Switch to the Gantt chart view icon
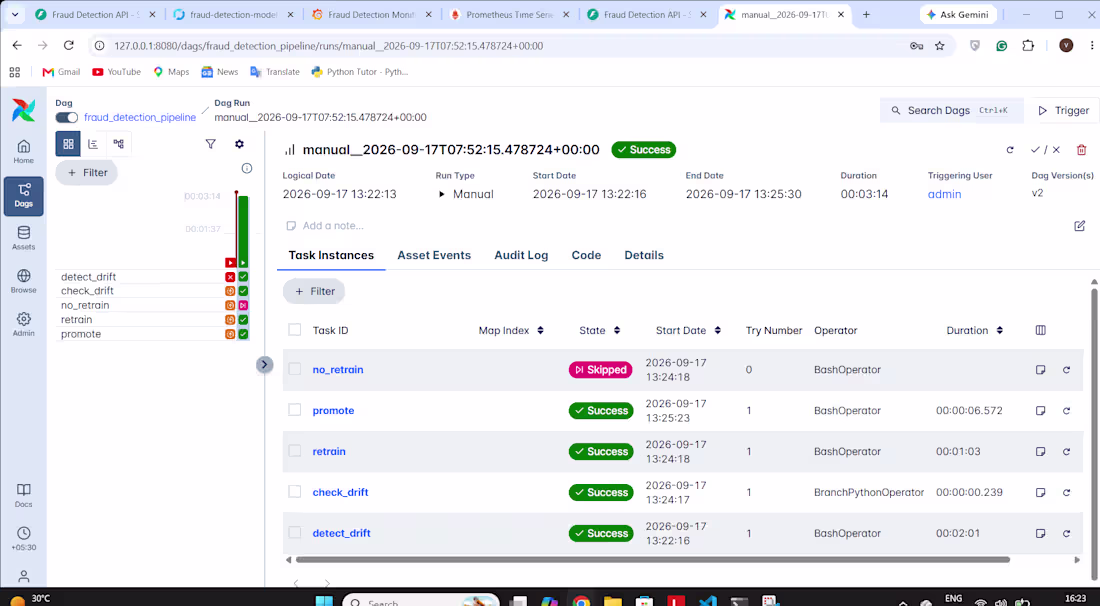Screen dimensions: 1100x606 [x=93, y=144]
